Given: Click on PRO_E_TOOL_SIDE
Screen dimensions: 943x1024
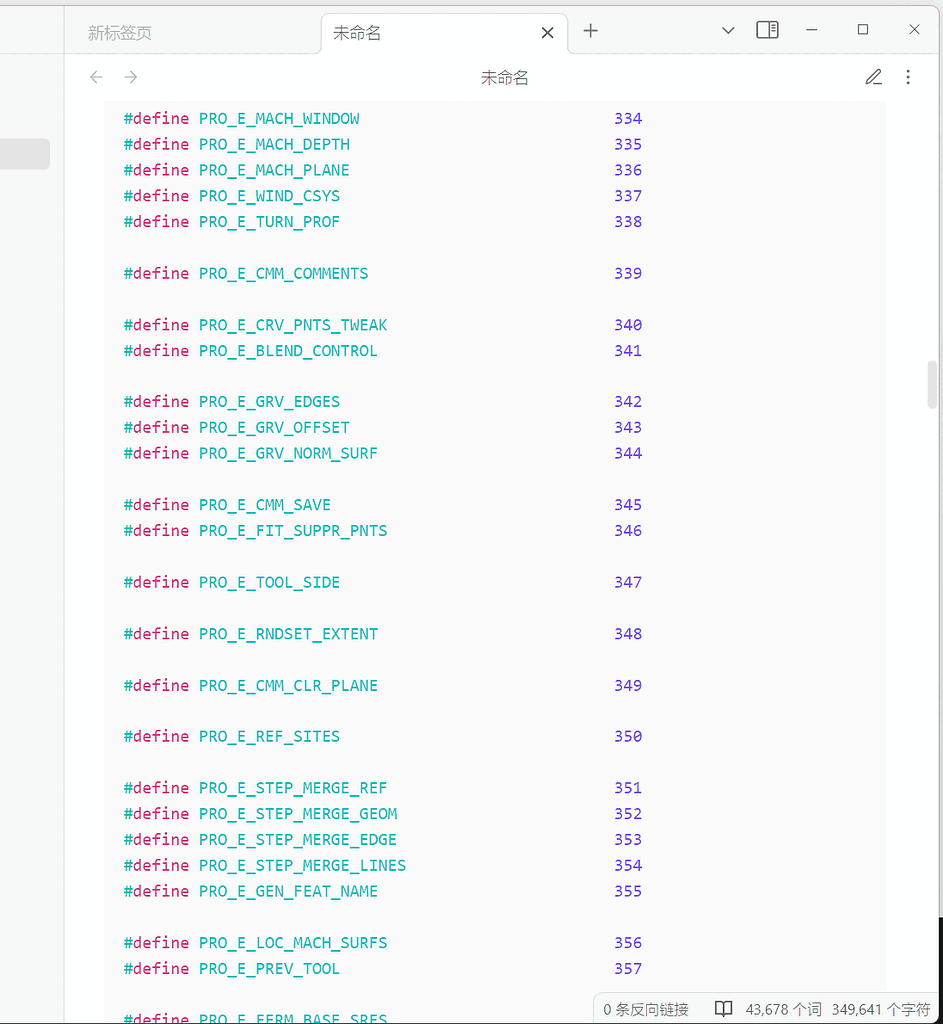Looking at the screenshot, I should pos(269,583).
